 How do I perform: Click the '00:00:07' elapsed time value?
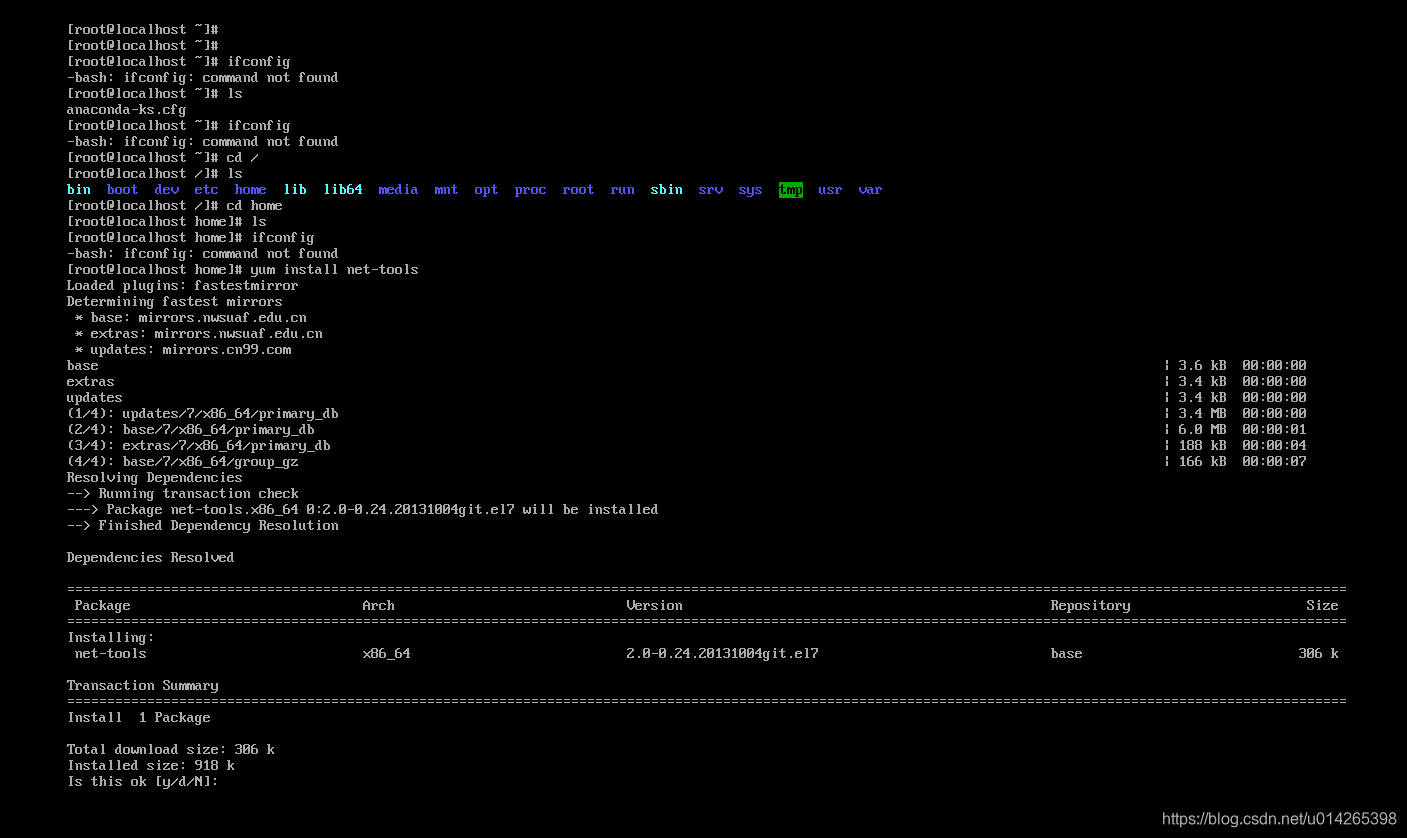click(x=1275, y=462)
